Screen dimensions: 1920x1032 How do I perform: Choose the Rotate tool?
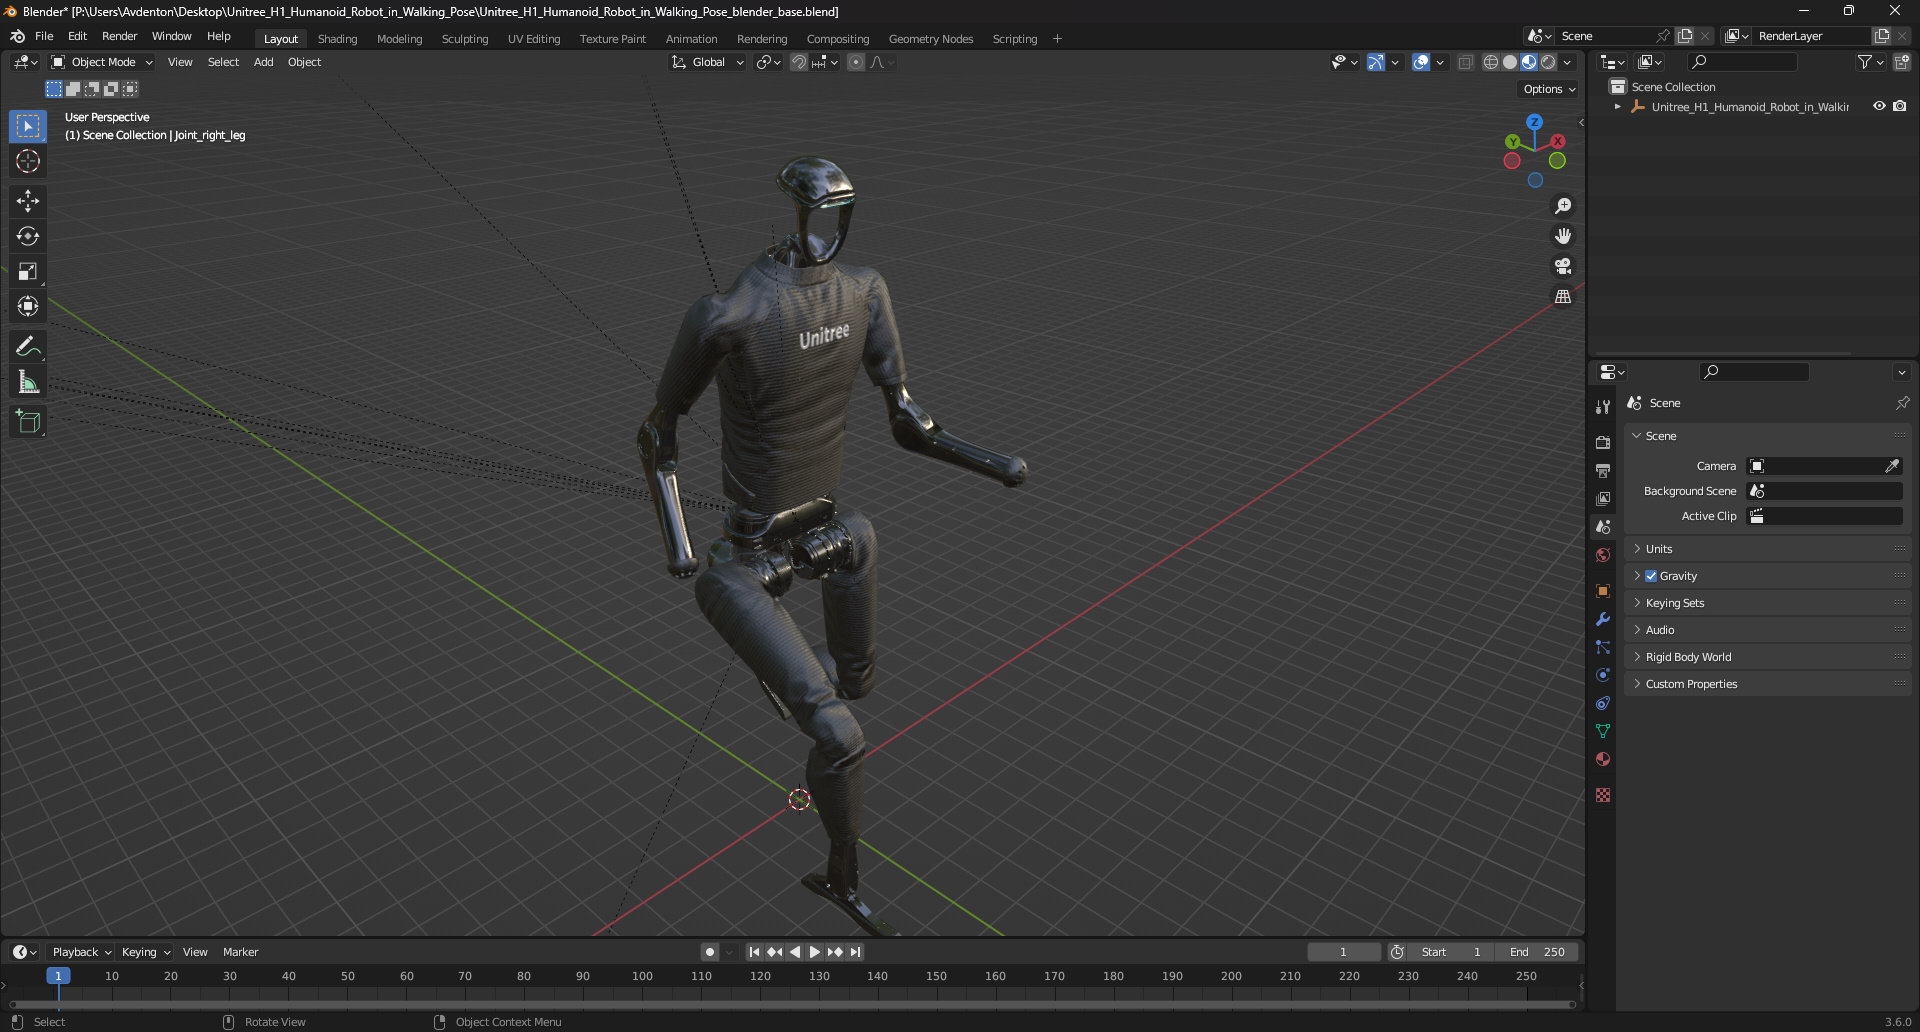point(28,236)
